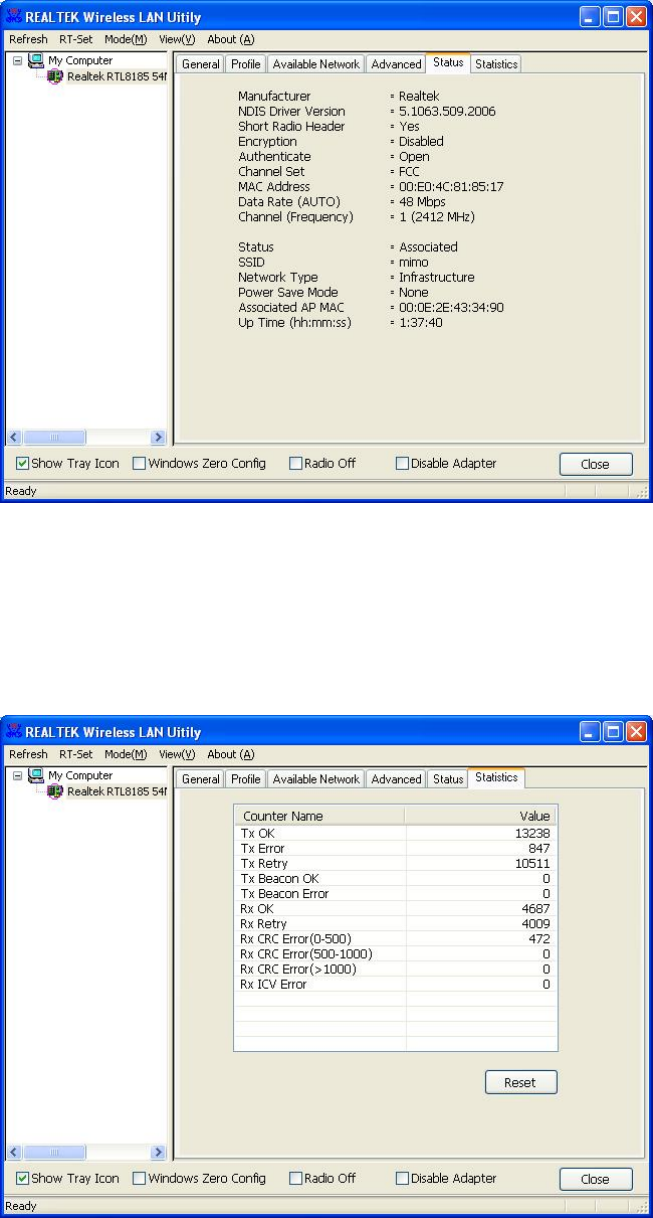
Task: Click the Realtek RTL8185 adapter icon in the Status window
Action: 56,77
